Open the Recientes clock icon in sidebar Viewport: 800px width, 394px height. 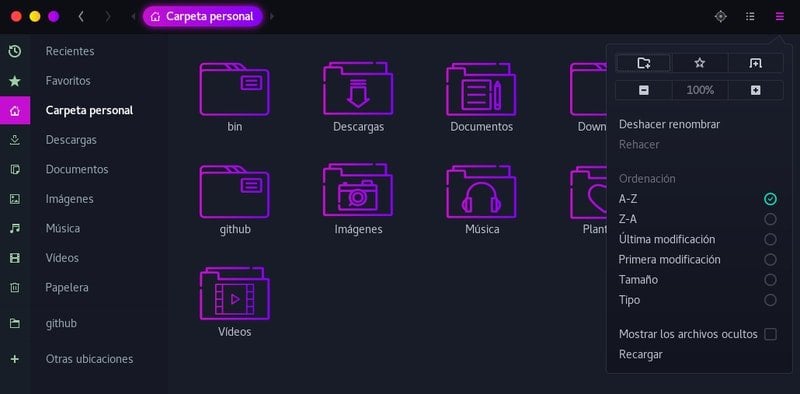[15, 51]
